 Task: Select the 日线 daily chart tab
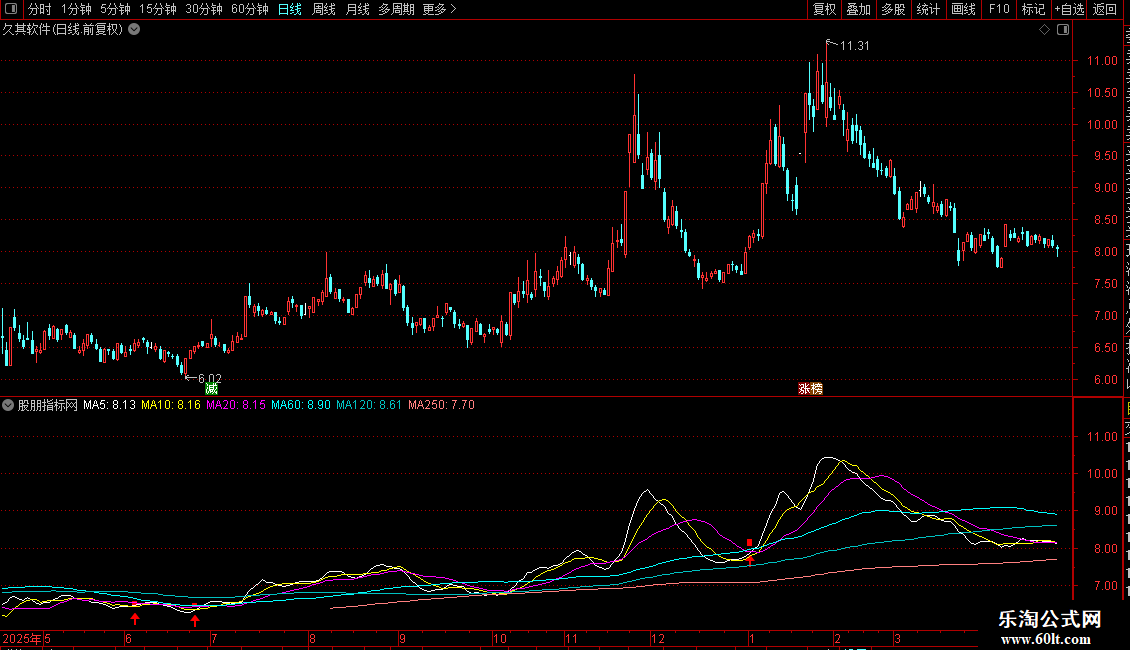click(x=290, y=9)
